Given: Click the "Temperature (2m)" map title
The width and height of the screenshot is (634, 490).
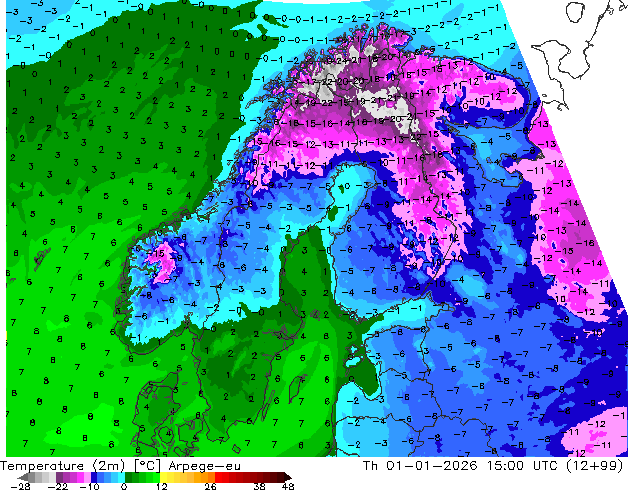Looking at the screenshot, I should coord(60,466).
